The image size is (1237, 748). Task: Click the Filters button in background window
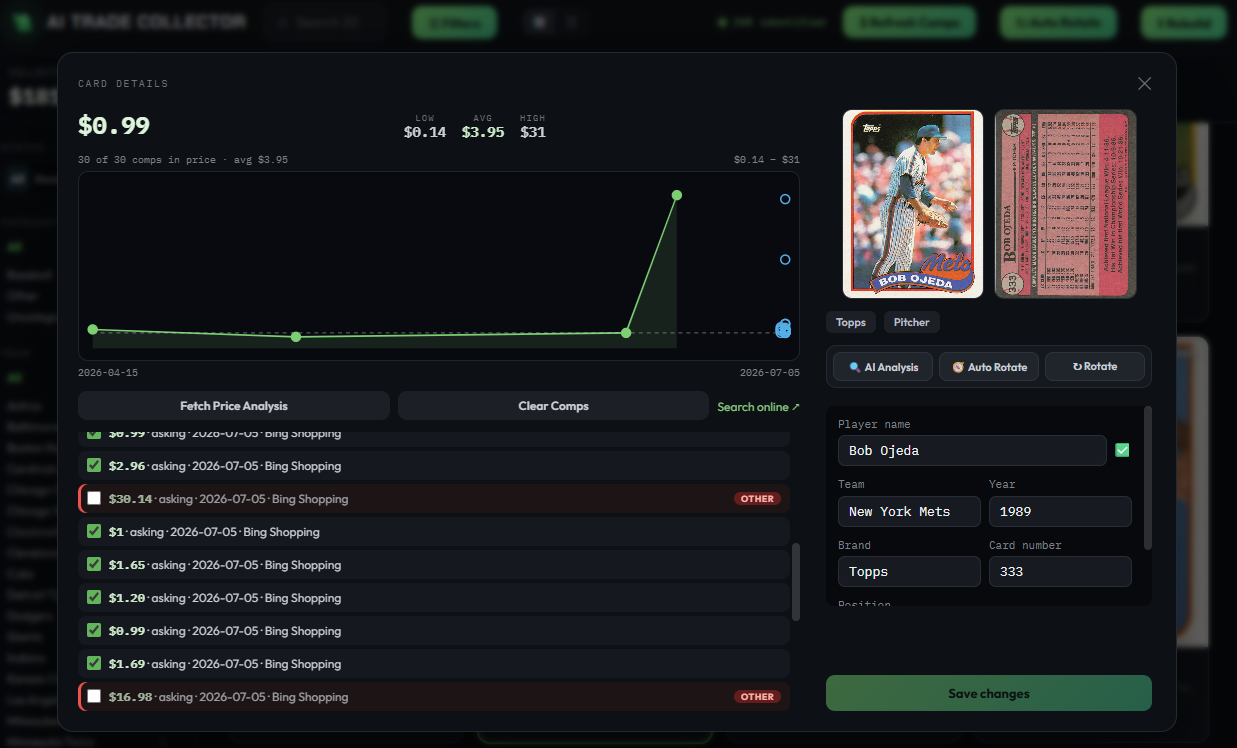click(x=454, y=22)
